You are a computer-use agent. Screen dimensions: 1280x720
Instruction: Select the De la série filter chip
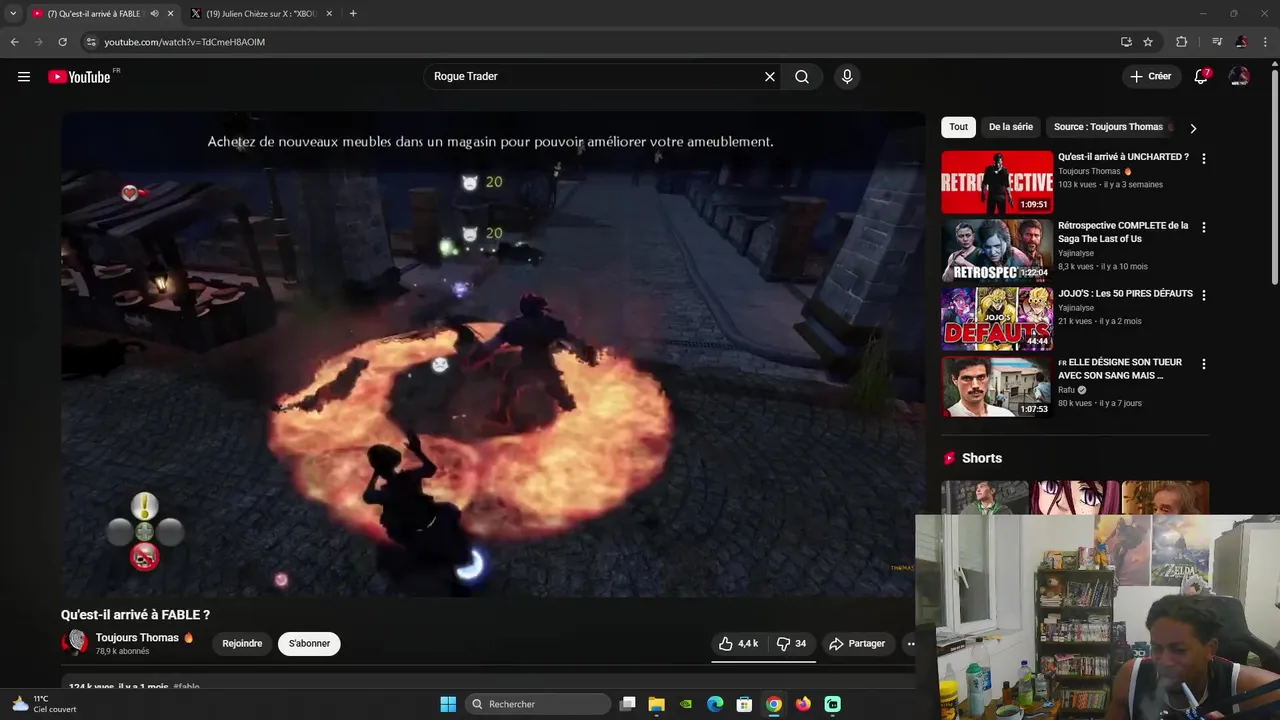[x=1011, y=127]
